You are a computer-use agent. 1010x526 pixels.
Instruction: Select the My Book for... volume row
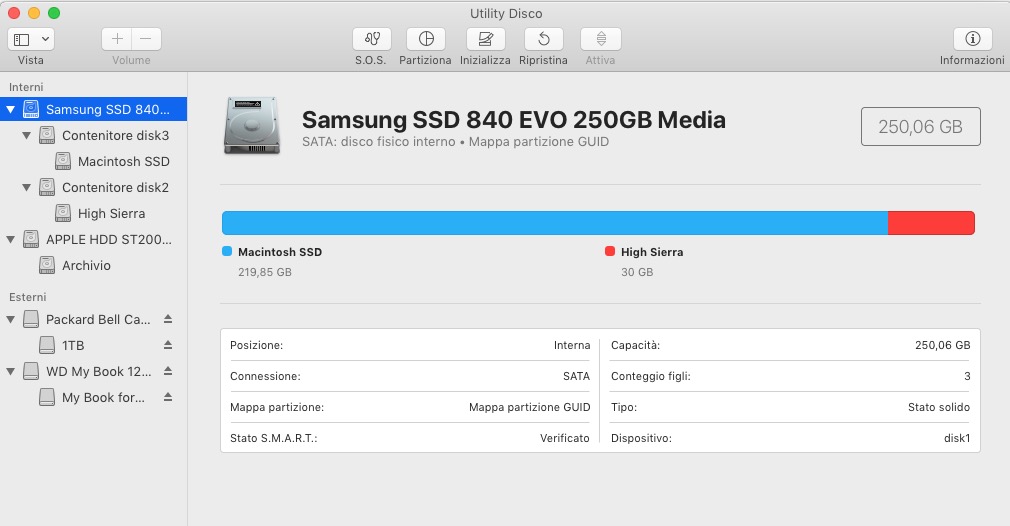93,397
